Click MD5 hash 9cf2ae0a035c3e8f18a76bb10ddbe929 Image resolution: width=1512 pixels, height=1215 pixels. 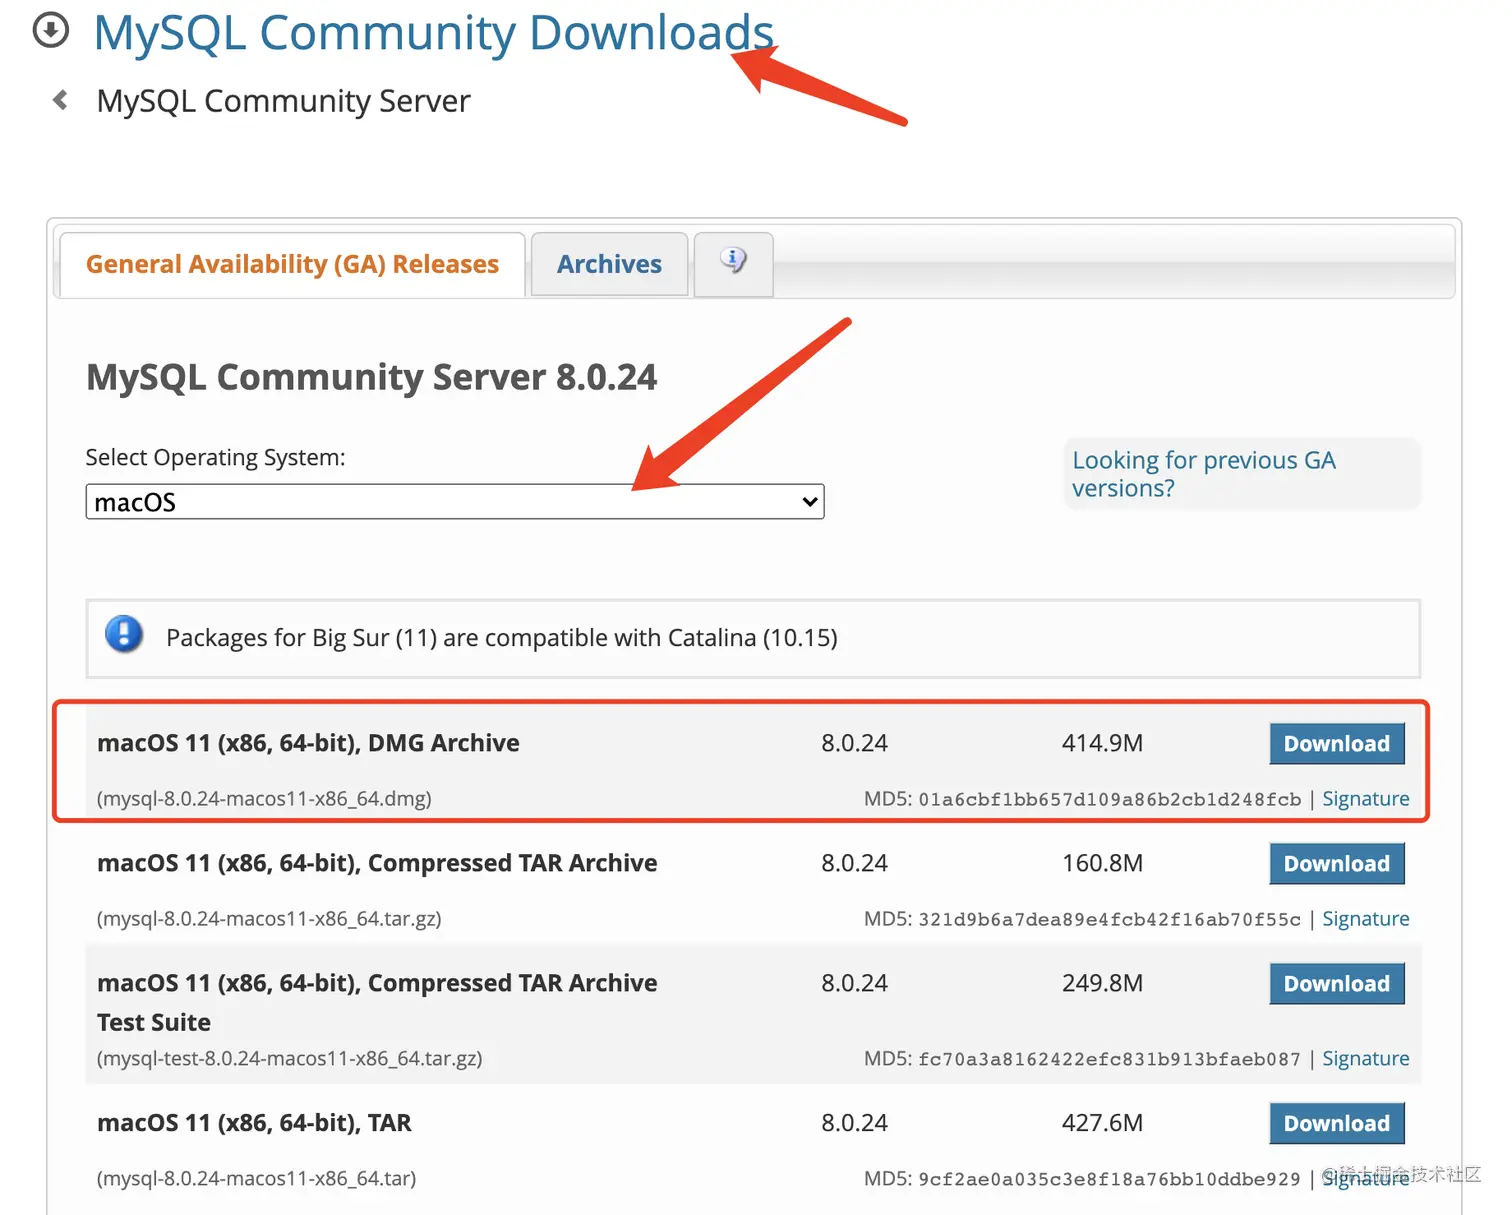click(1110, 1180)
